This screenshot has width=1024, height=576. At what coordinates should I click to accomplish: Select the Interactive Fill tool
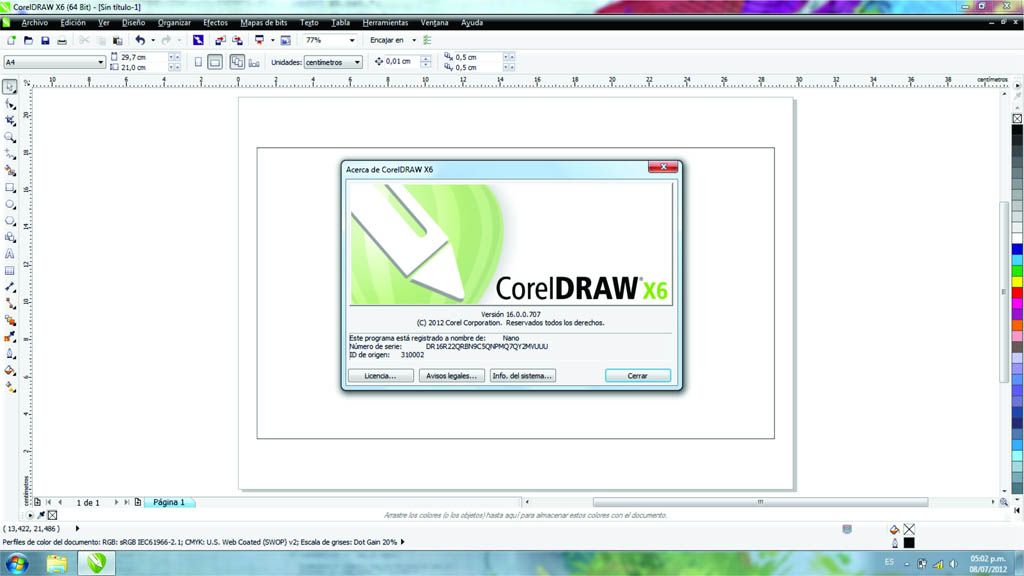coord(10,387)
